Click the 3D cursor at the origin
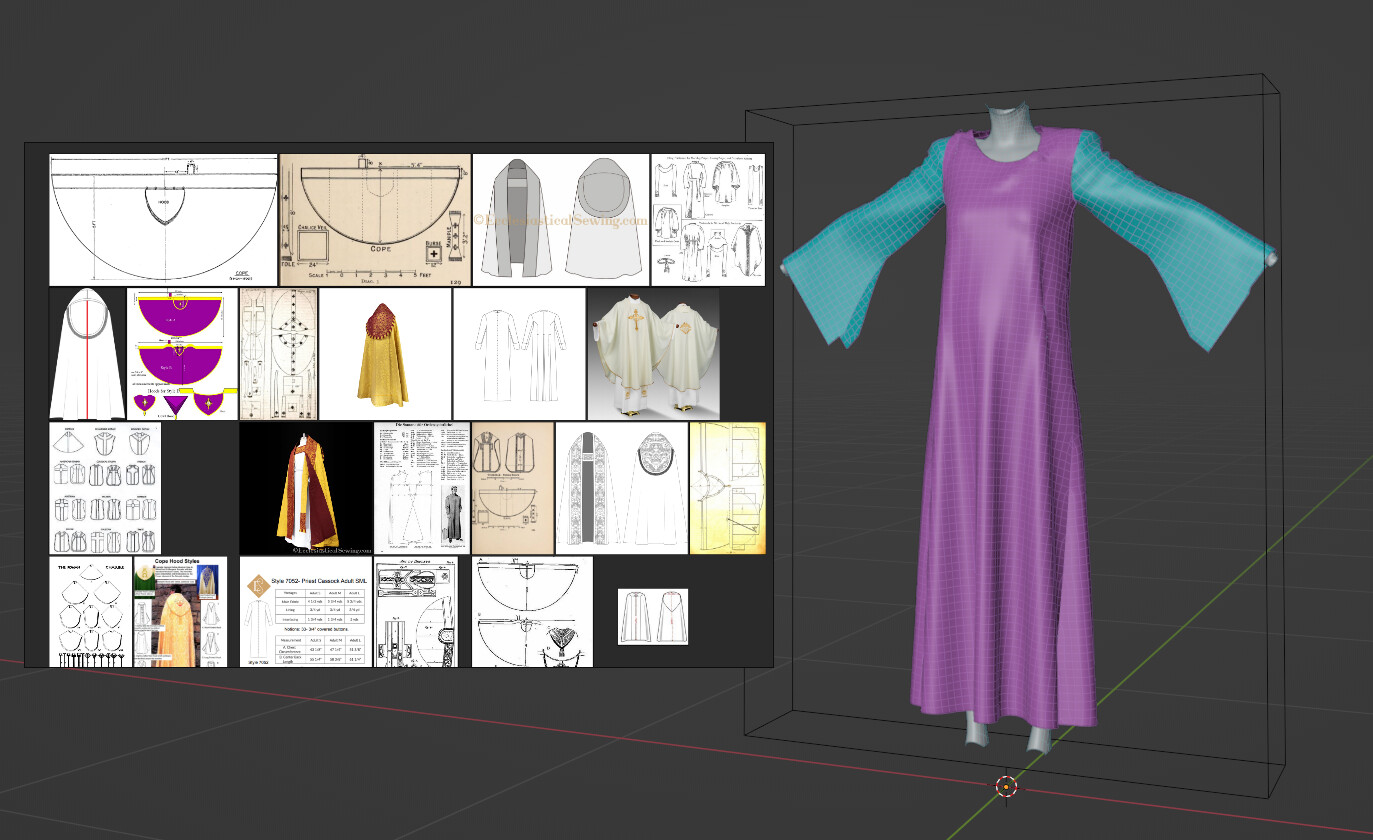Screen dimensions: 1373x840 click(x=1006, y=786)
